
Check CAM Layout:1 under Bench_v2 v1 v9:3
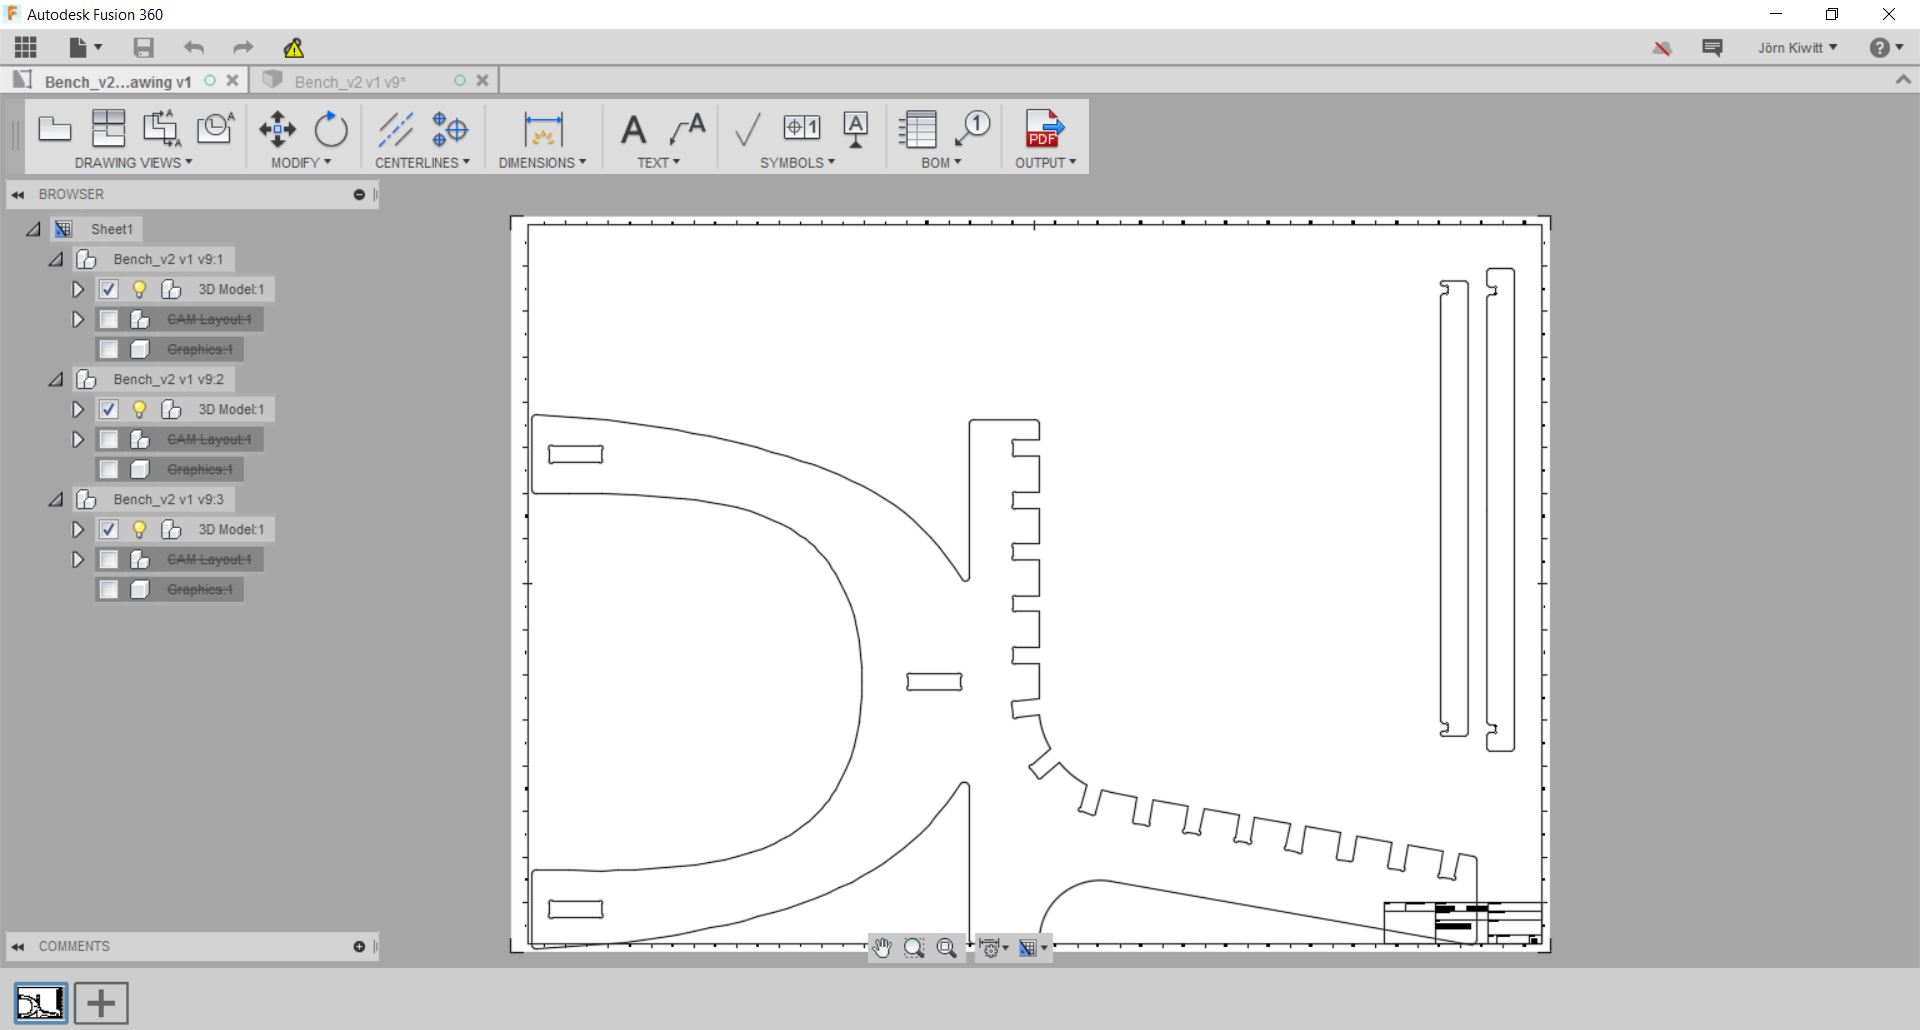108,559
